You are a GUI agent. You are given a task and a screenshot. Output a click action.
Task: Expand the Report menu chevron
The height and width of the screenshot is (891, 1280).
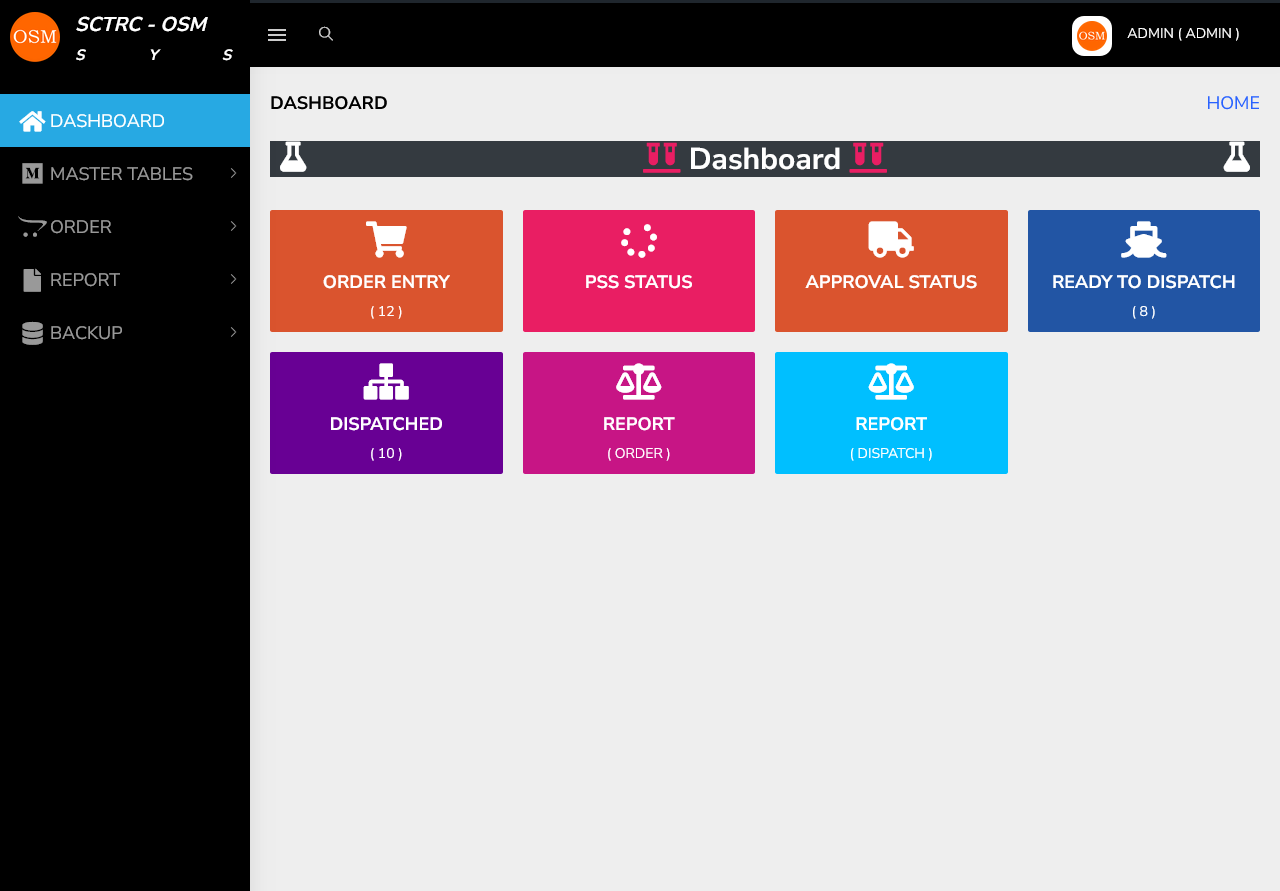pyautogui.click(x=233, y=279)
